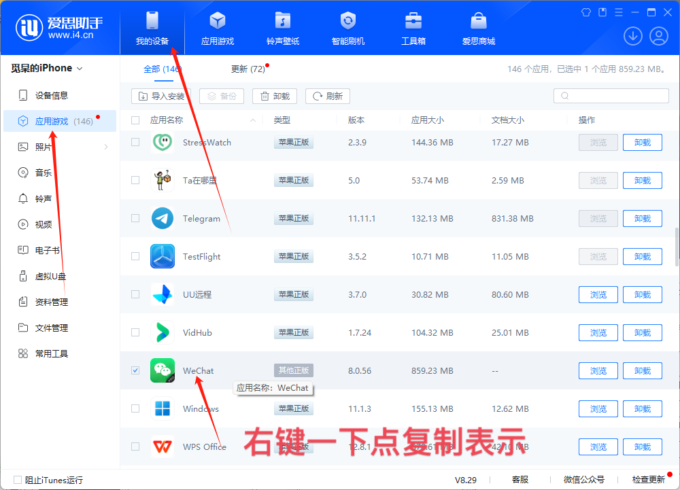The image size is (680, 490).
Task: Click the 卸载 toolbar button
Action: point(275,96)
